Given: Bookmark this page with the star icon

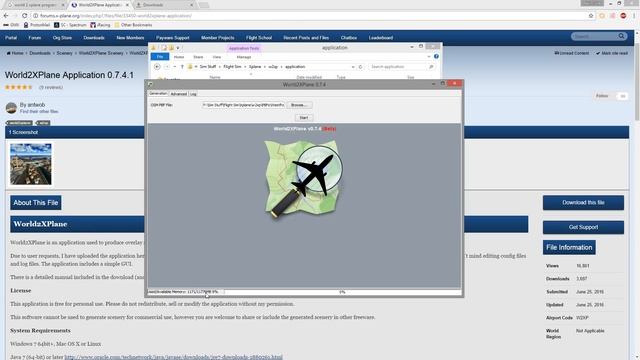Looking at the screenshot, I should point(591,16).
